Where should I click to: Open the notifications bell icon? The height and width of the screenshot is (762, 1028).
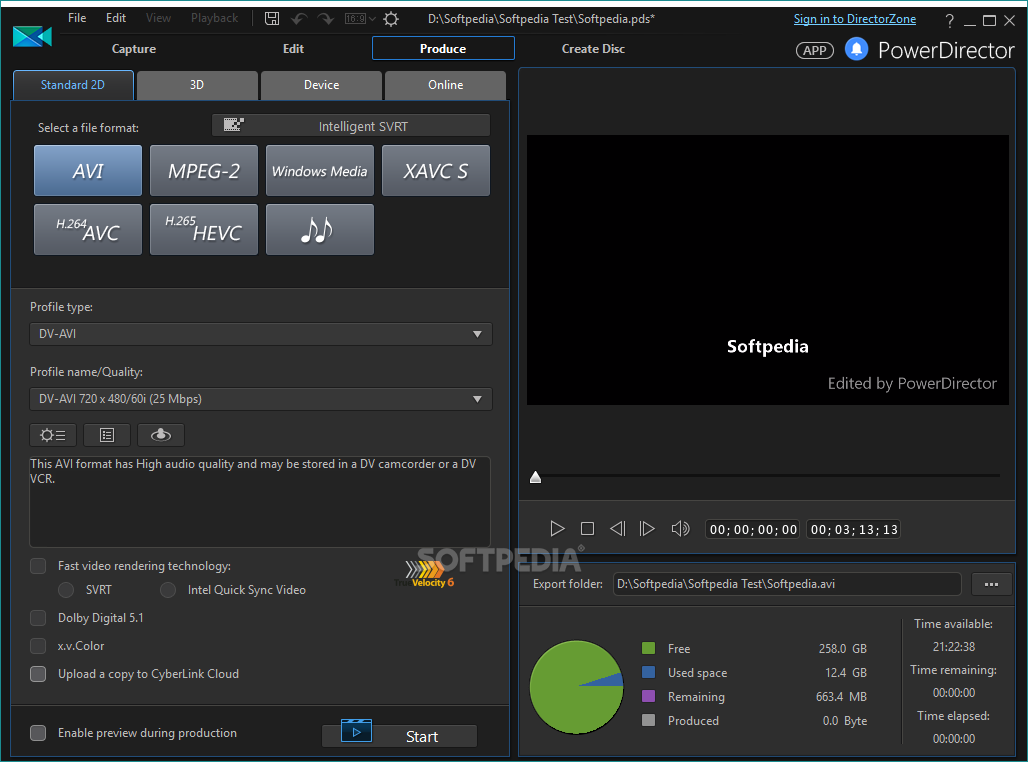pyautogui.click(x=856, y=49)
